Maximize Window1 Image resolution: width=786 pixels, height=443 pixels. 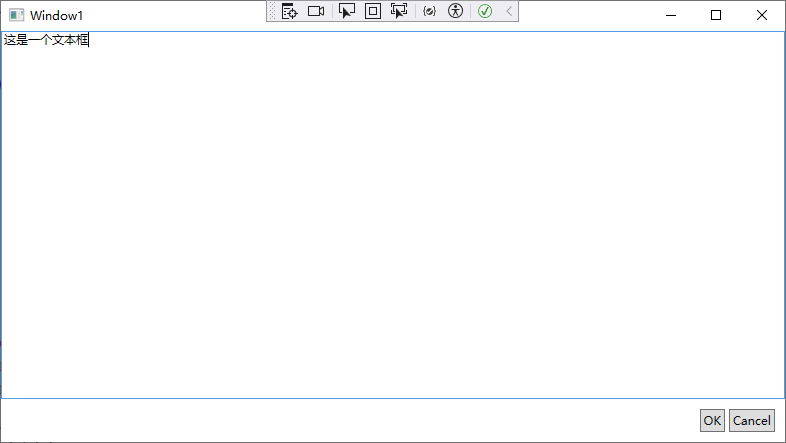(x=716, y=16)
